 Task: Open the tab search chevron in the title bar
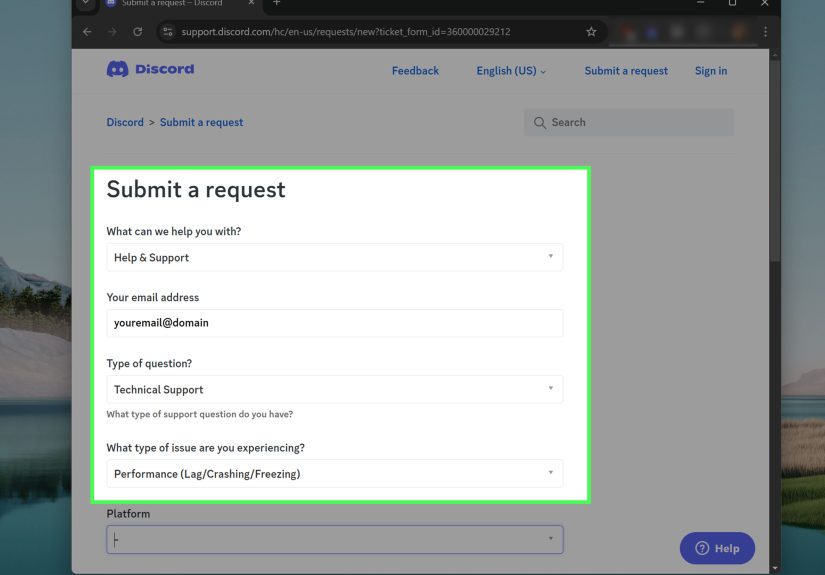pyautogui.click(x=85, y=3)
